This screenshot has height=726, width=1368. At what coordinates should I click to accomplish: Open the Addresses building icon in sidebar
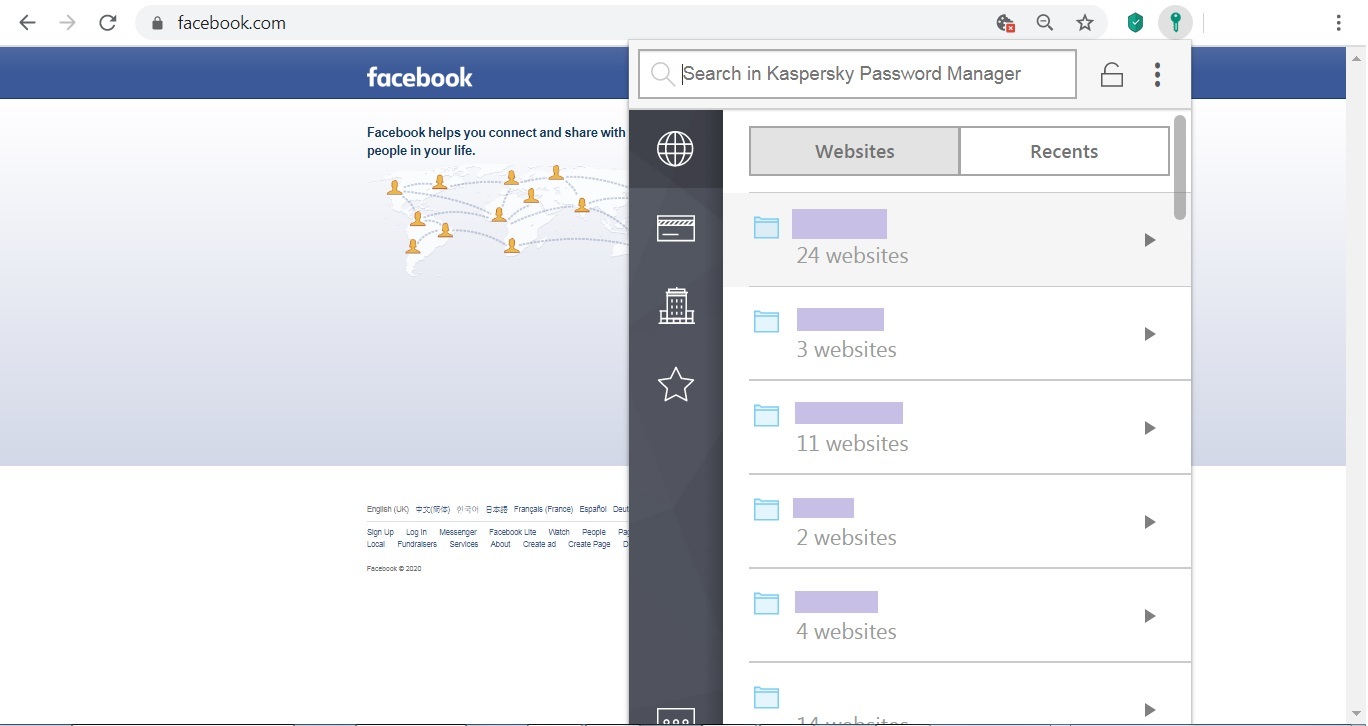tap(676, 305)
